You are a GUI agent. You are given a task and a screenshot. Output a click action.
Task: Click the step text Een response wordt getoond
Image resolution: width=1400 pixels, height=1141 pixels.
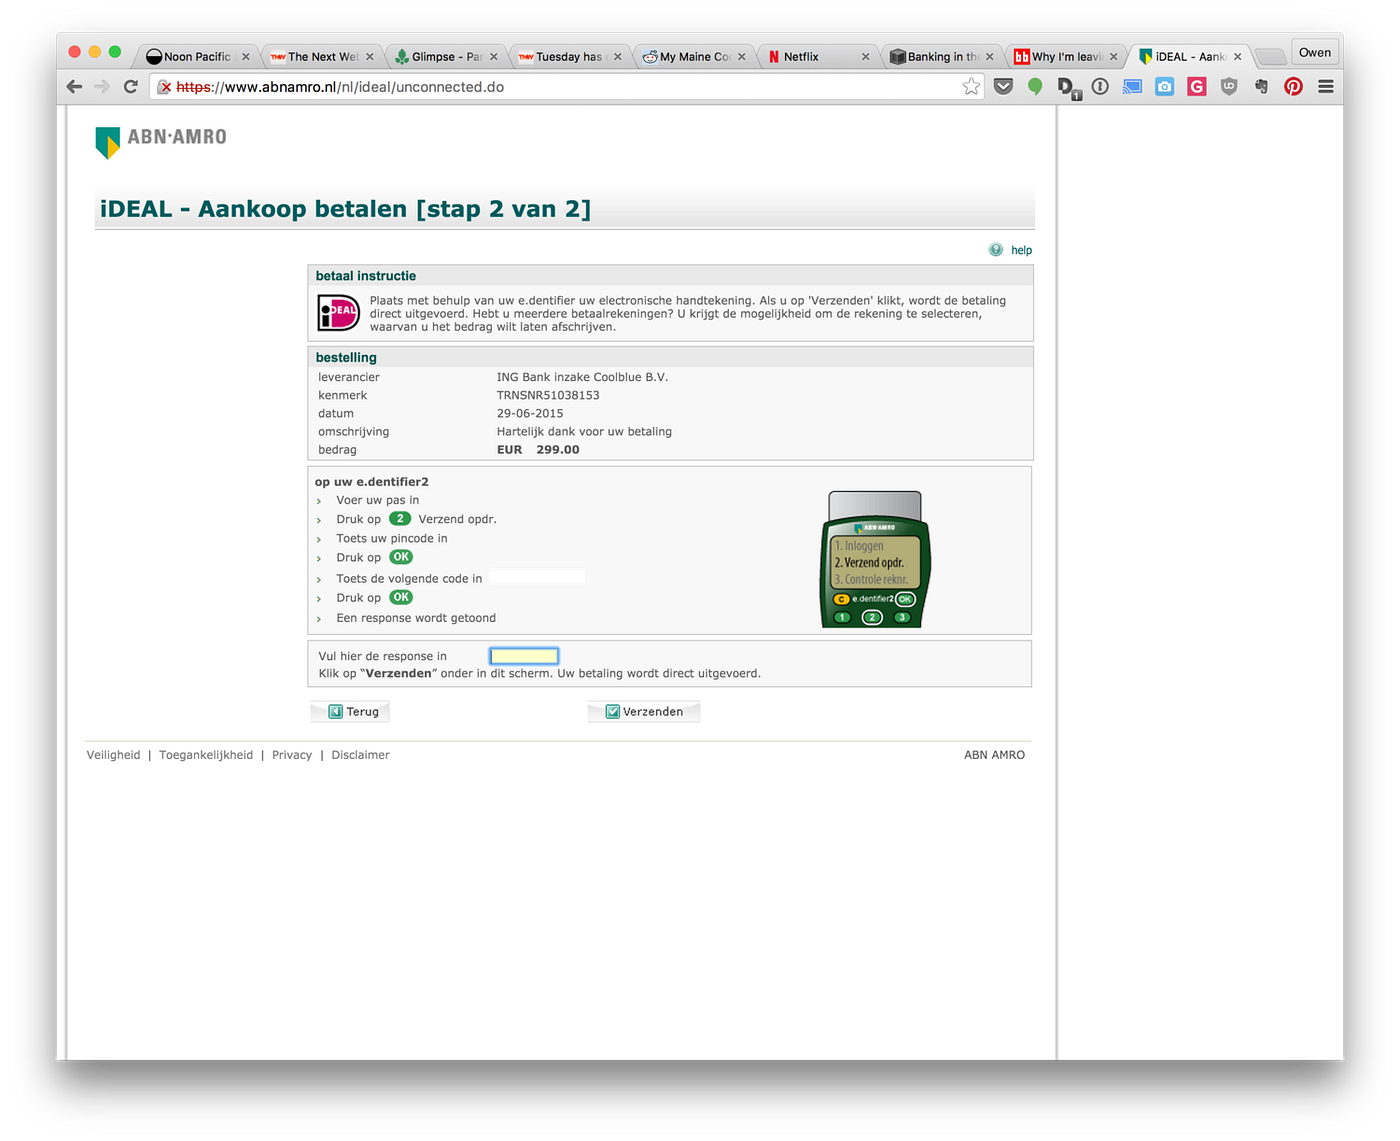coord(416,618)
